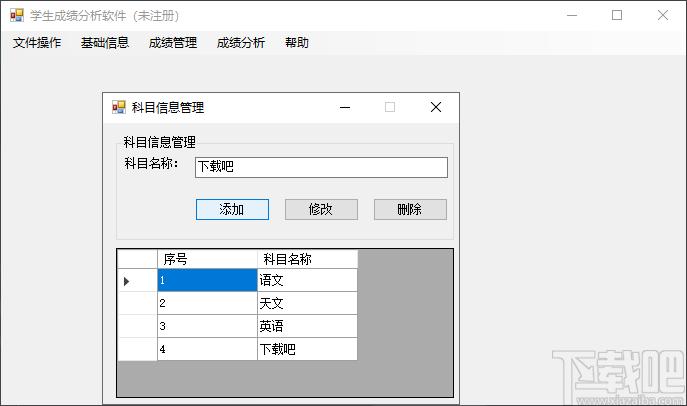Image resolution: width=687 pixels, height=406 pixels.
Task: Click the 科目信息管理 dialog title icon
Action: coord(119,107)
